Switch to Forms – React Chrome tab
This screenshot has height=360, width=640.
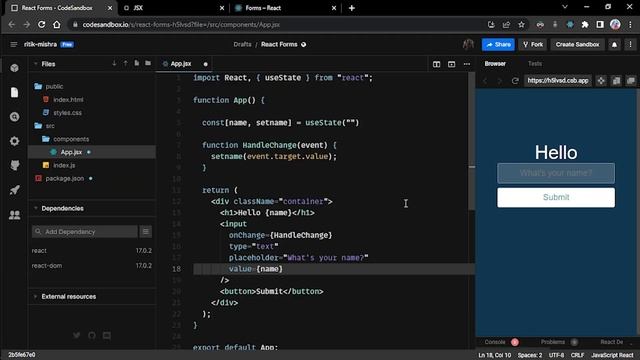285,8
